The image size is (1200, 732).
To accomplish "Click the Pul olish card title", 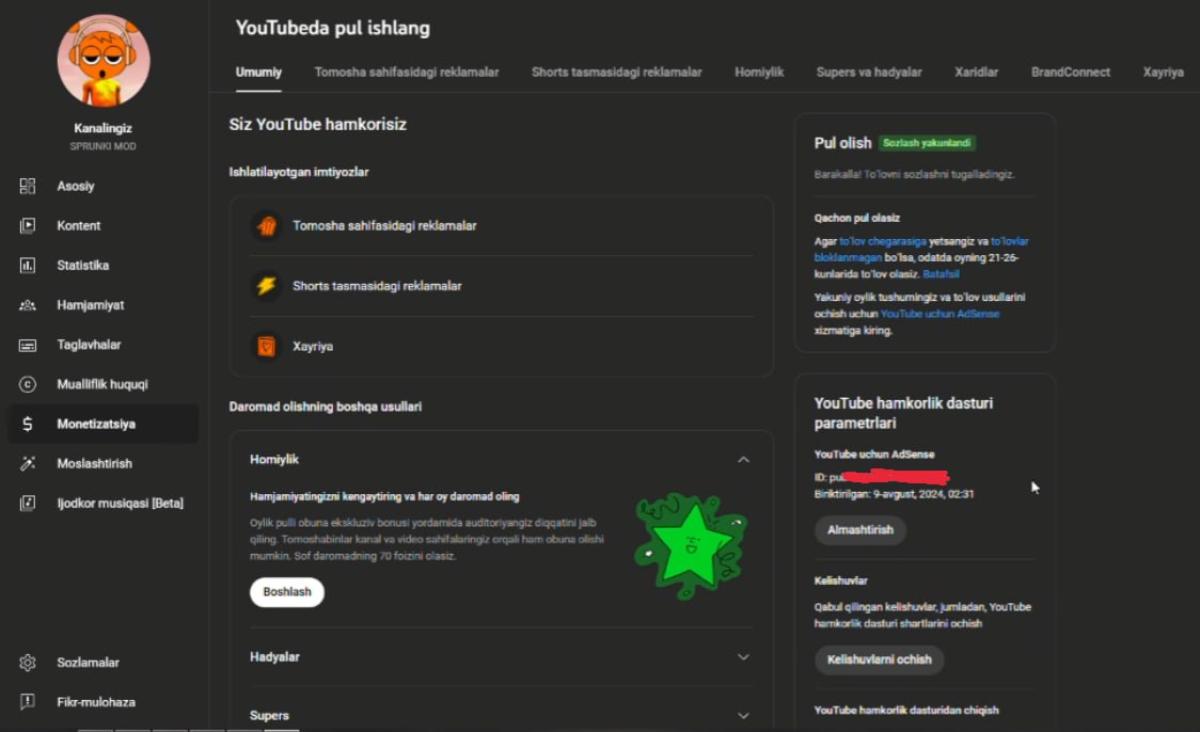I will click(x=843, y=143).
